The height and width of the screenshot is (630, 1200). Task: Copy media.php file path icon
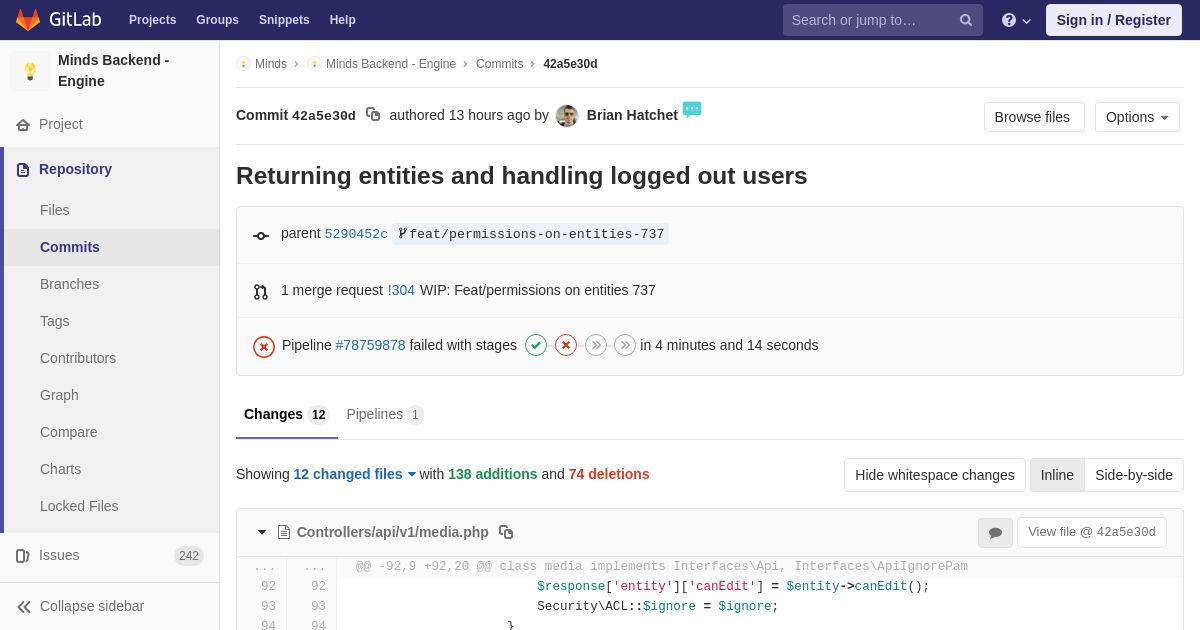coord(506,532)
